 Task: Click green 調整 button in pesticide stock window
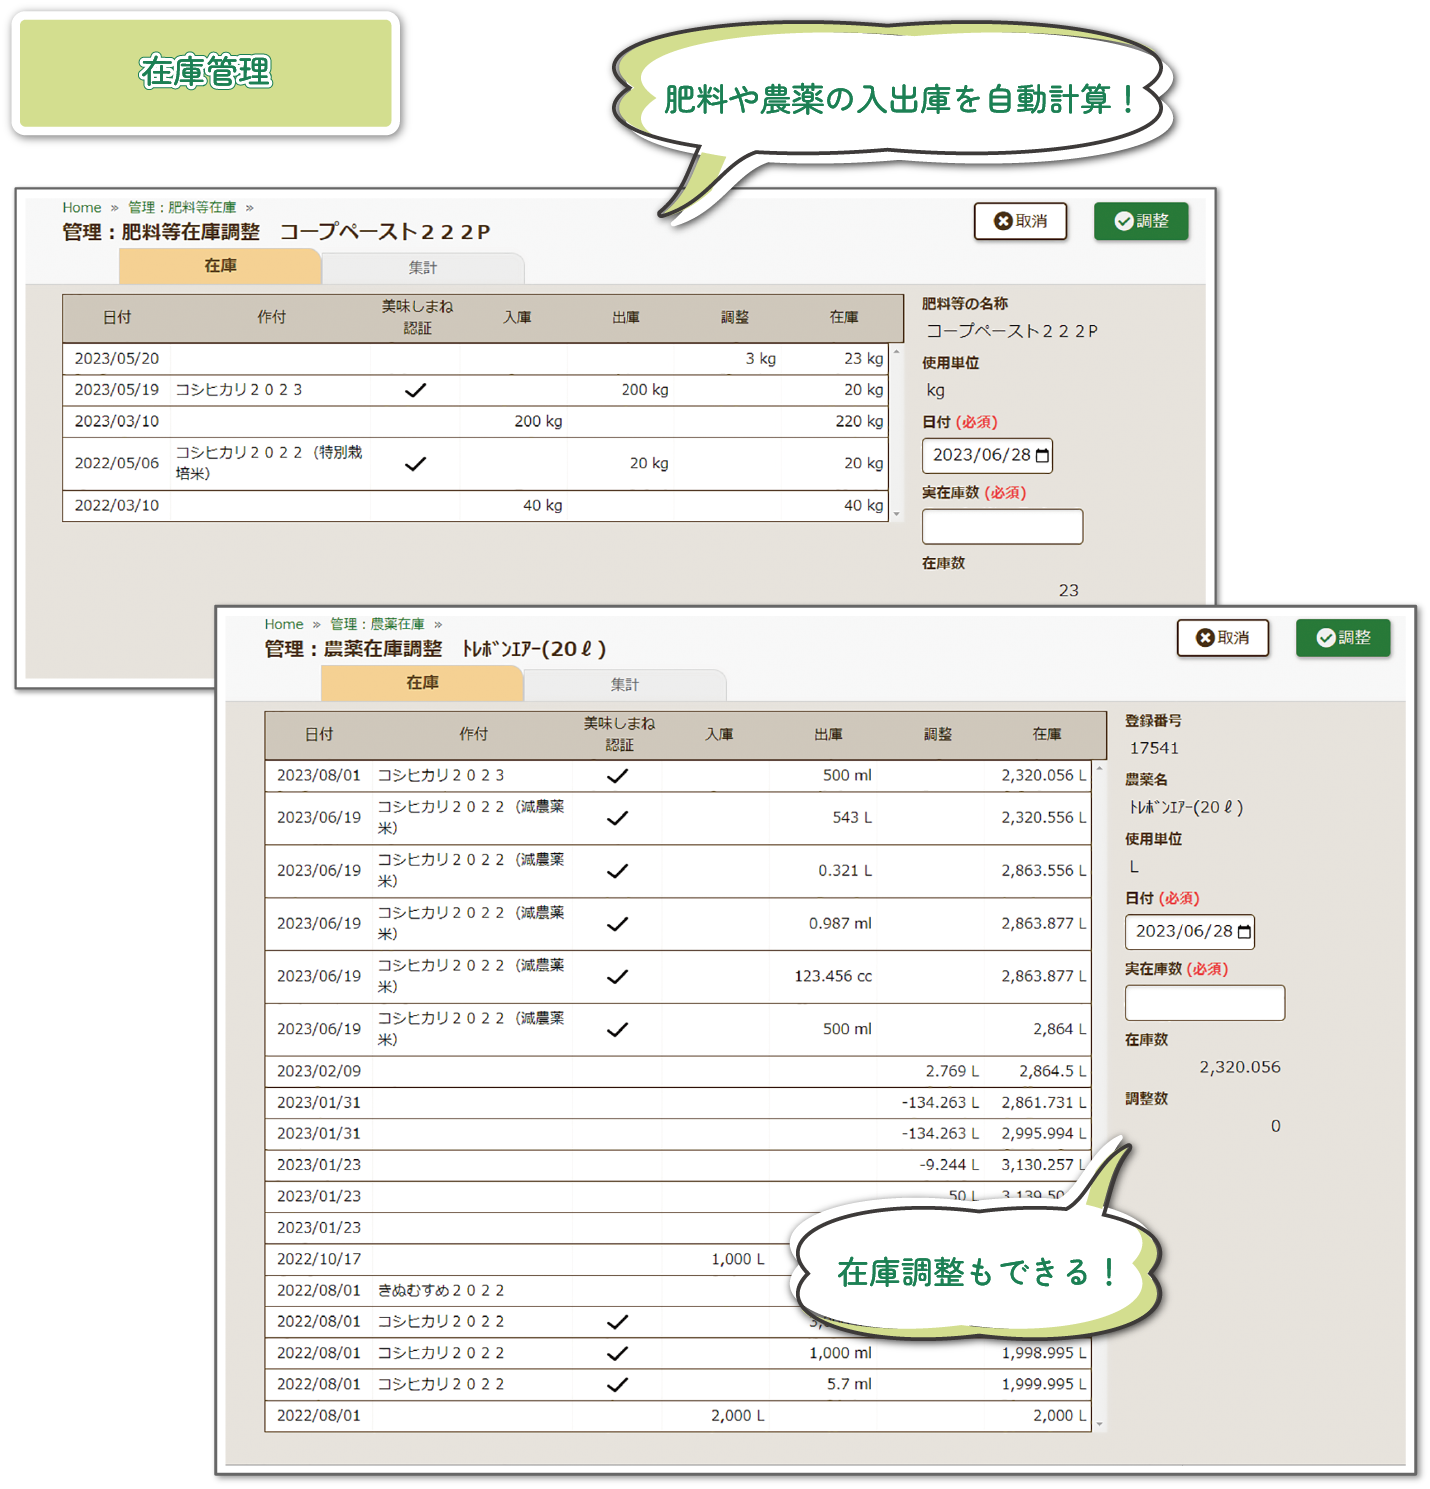[1343, 638]
